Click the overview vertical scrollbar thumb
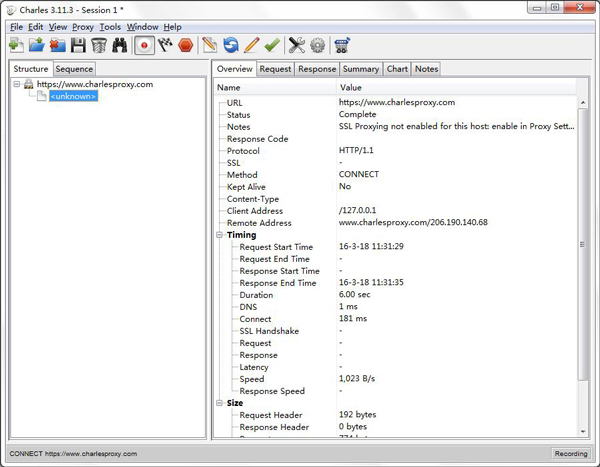The height and width of the screenshot is (467, 600). coord(583,245)
